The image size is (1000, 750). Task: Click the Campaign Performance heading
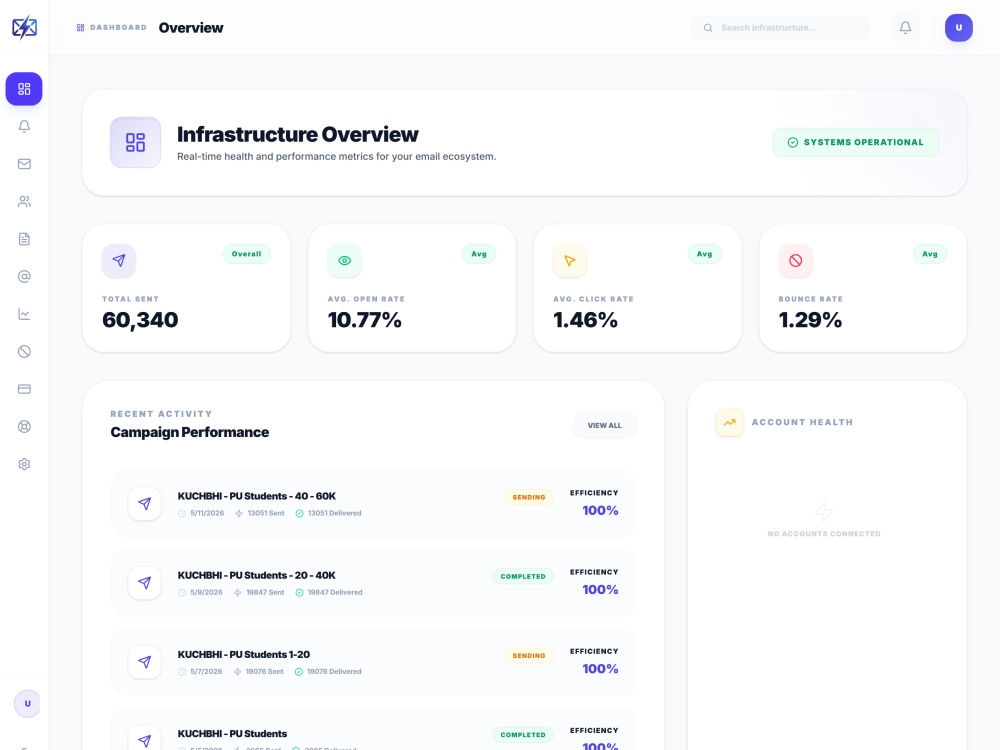click(x=189, y=432)
